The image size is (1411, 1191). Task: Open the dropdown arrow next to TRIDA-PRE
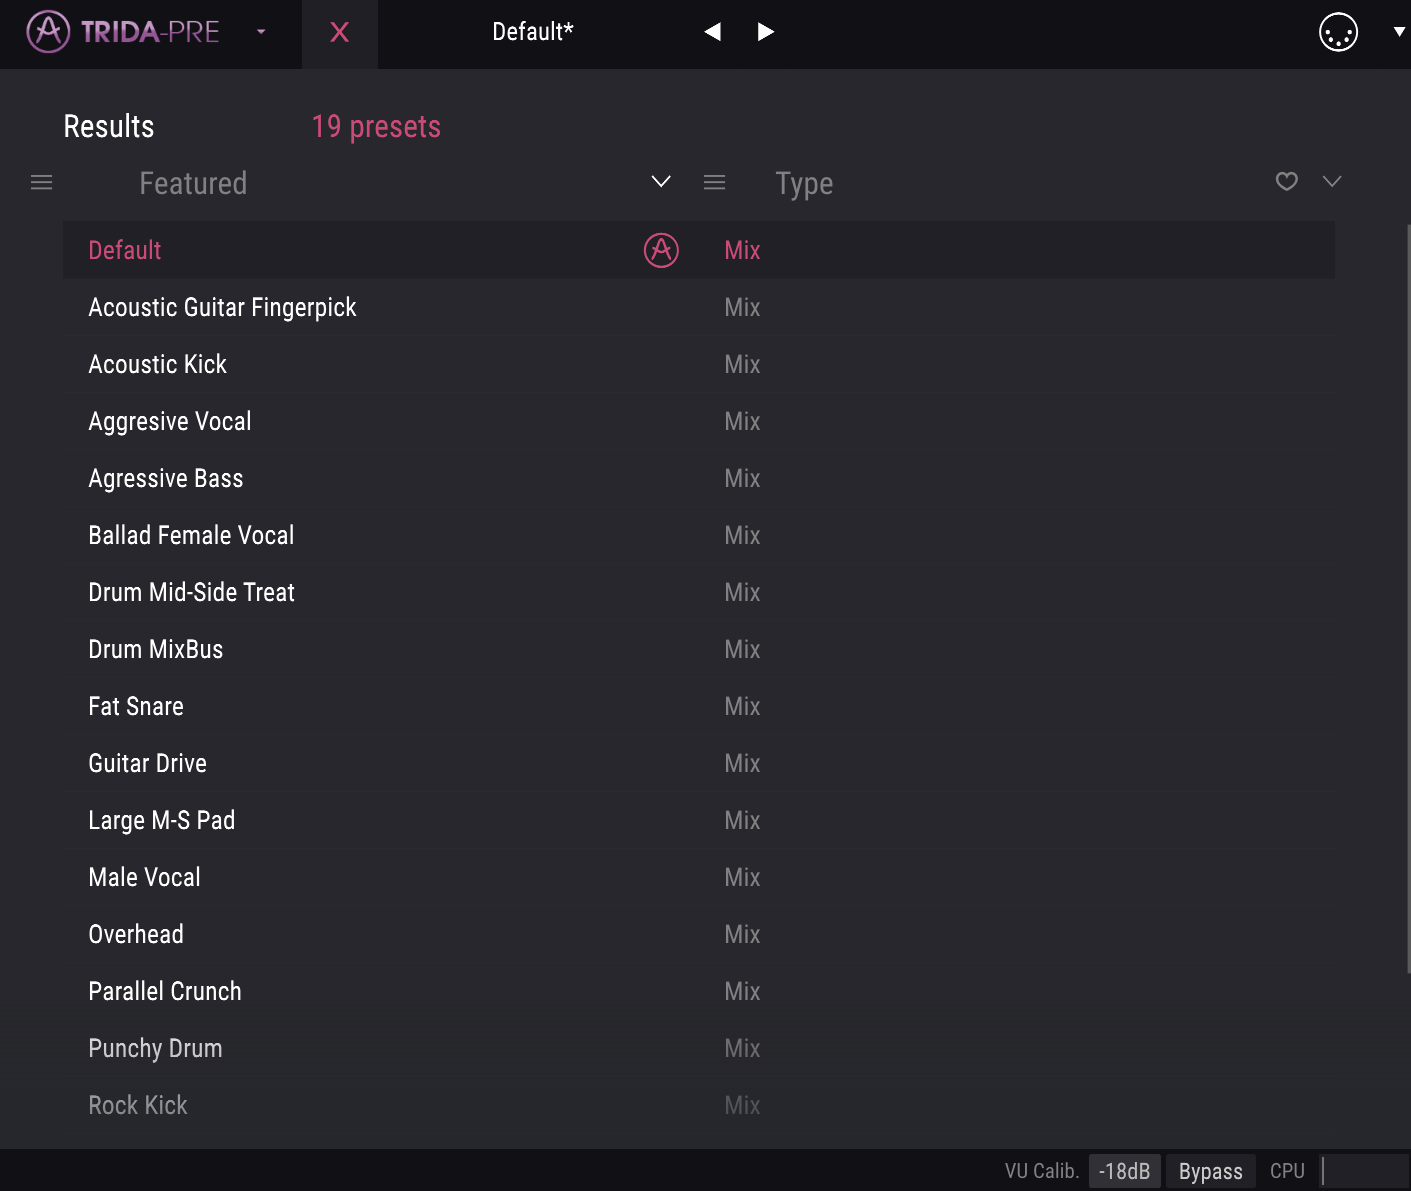point(260,31)
